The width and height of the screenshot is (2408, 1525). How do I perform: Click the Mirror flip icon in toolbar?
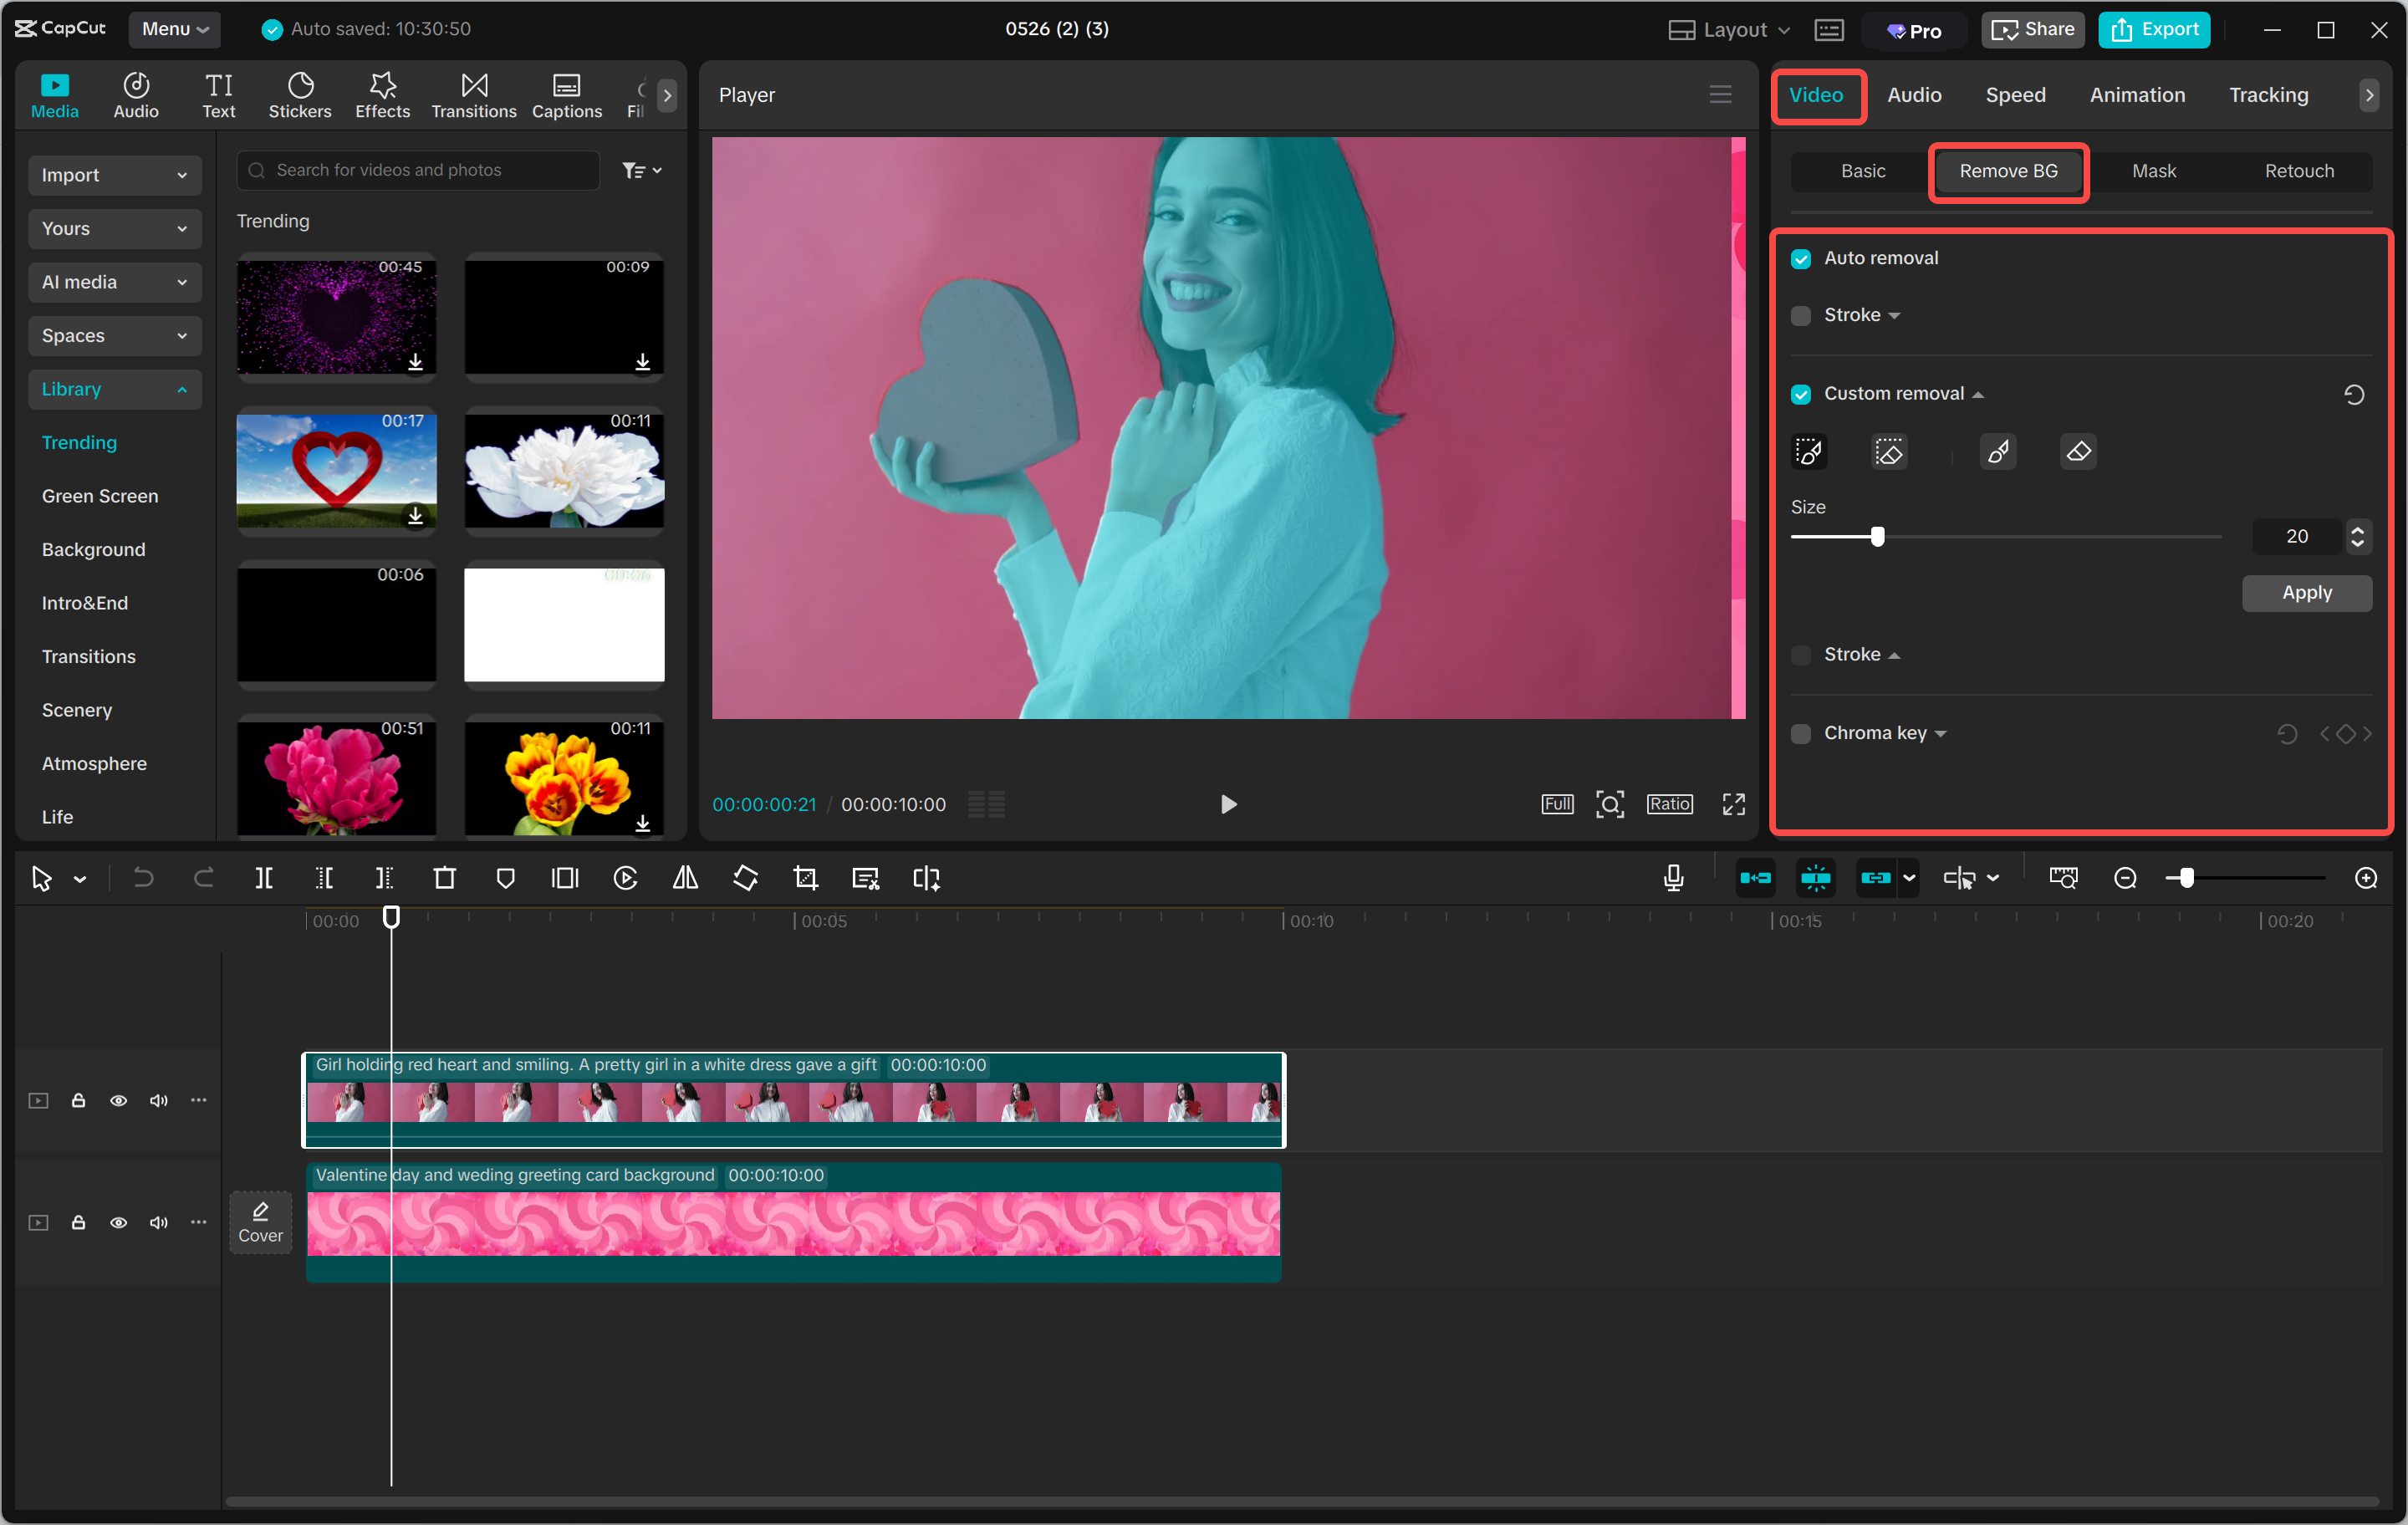tap(685, 878)
